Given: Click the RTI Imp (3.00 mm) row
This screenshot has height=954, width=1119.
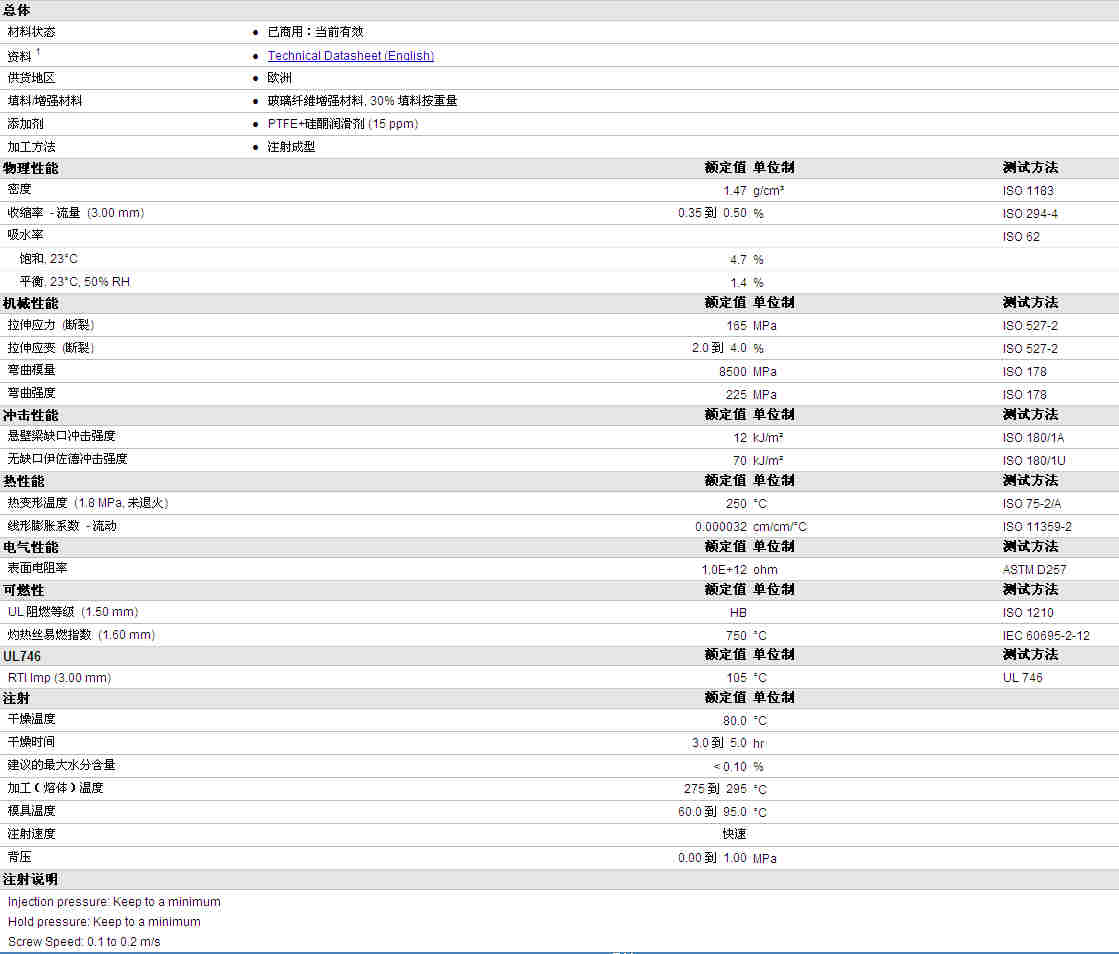Looking at the screenshot, I should pyautogui.click(x=560, y=677).
